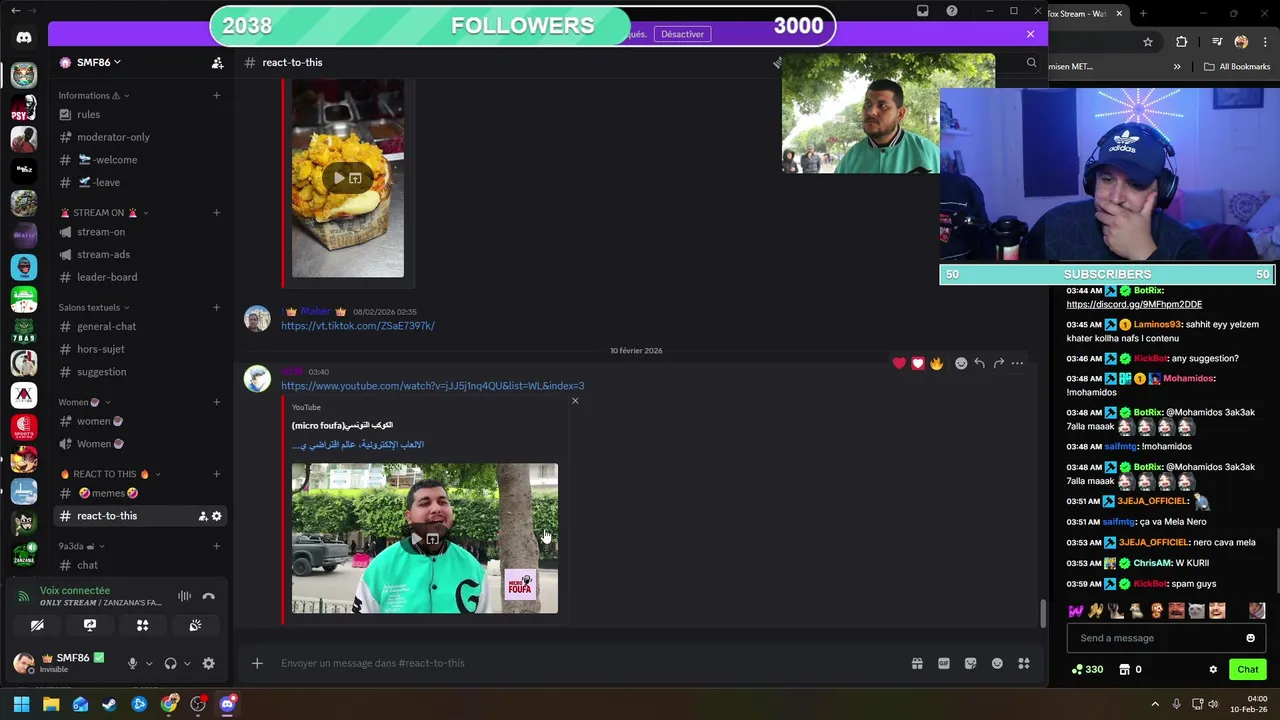Open the BotRix discord.gg invite link
Viewport: 1280px width, 720px height.
(1134, 304)
